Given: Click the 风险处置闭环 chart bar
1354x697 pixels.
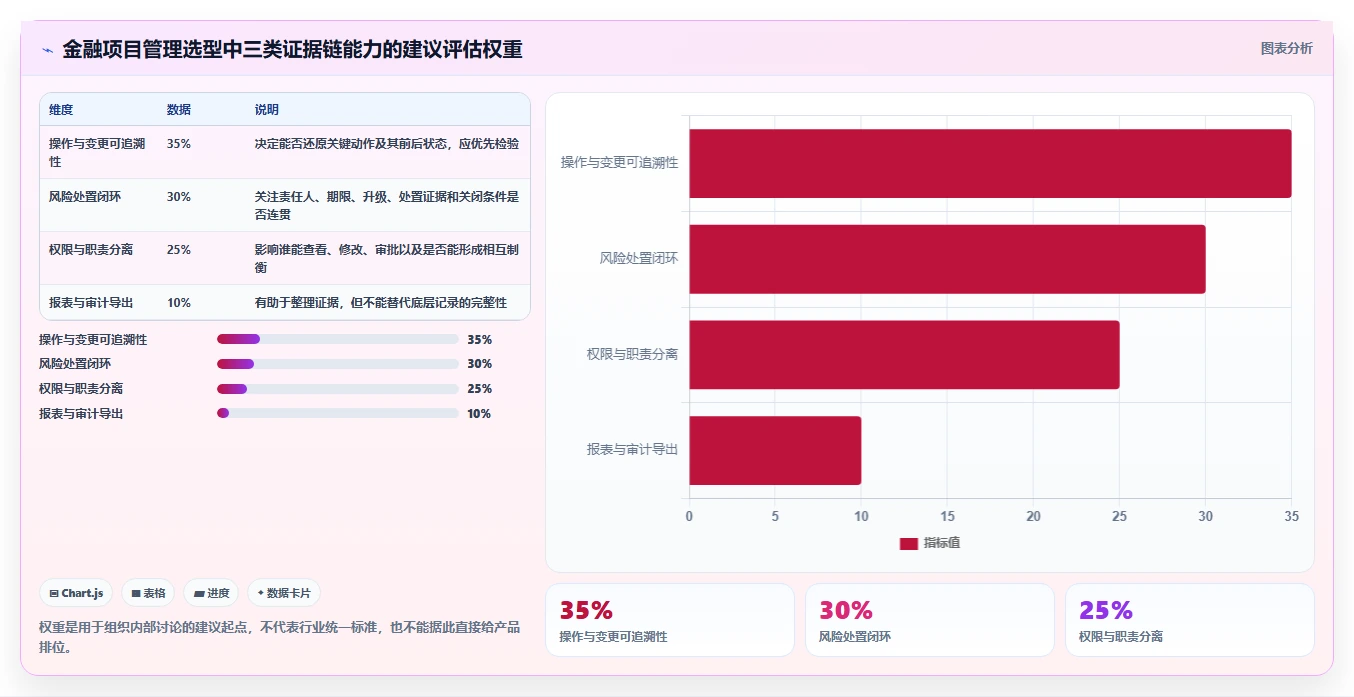Looking at the screenshot, I should (x=947, y=259).
